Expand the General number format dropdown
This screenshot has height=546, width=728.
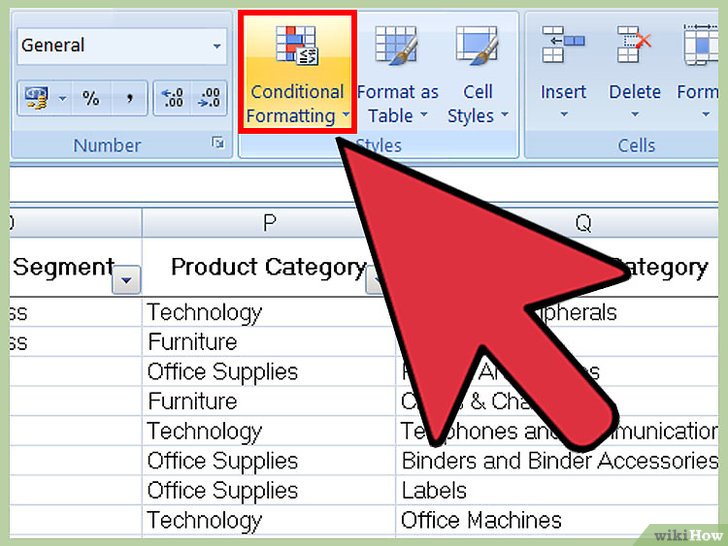coord(216,46)
